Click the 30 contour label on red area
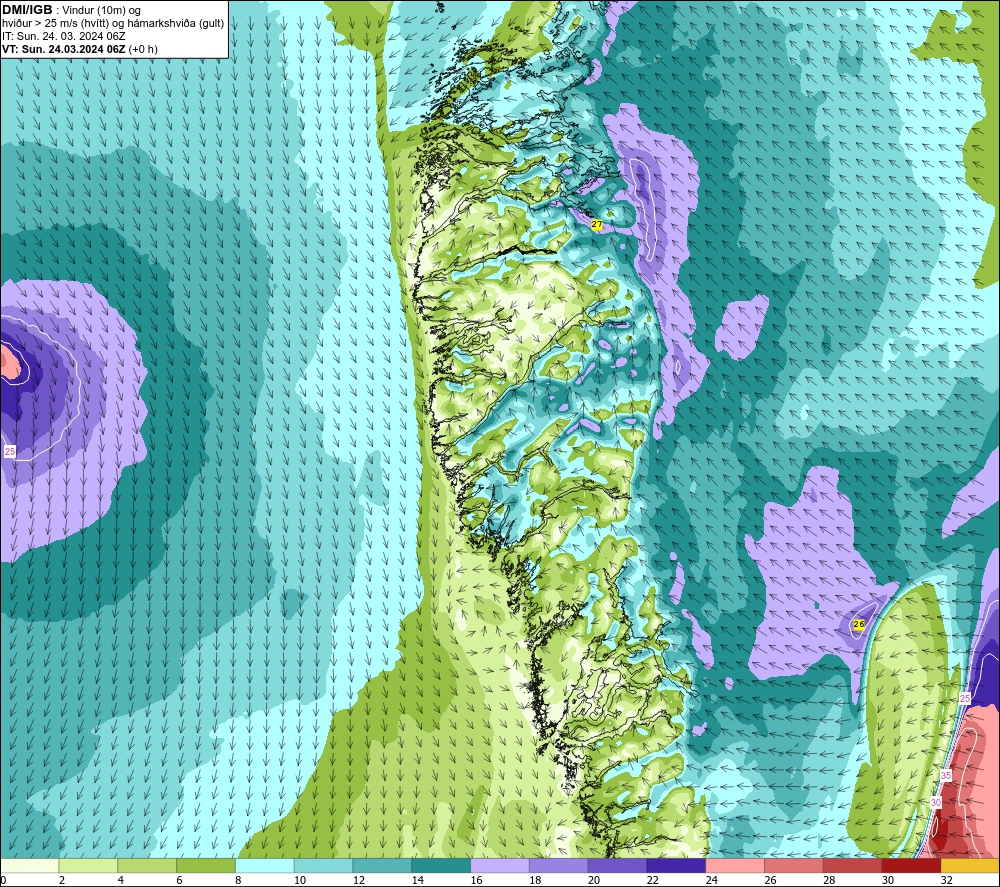 tap(936, 802)
